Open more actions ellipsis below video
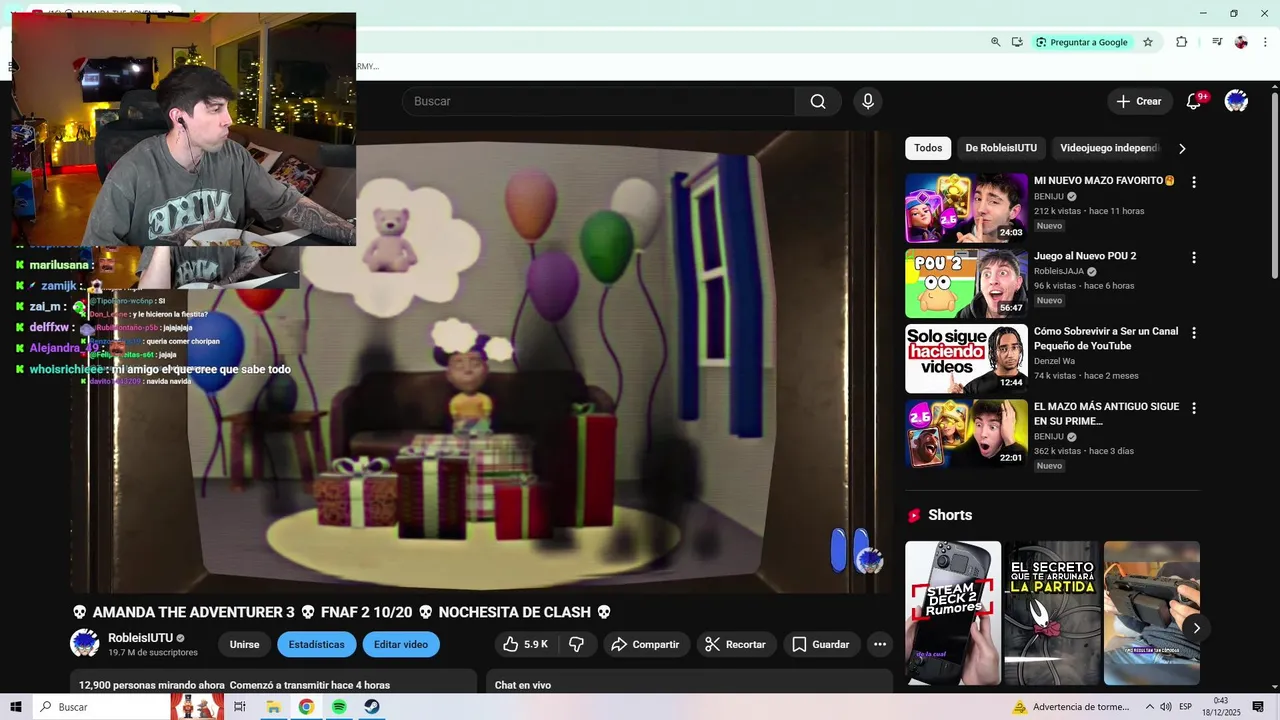This screenshot has height=720, width=1280. click(880, 644)
